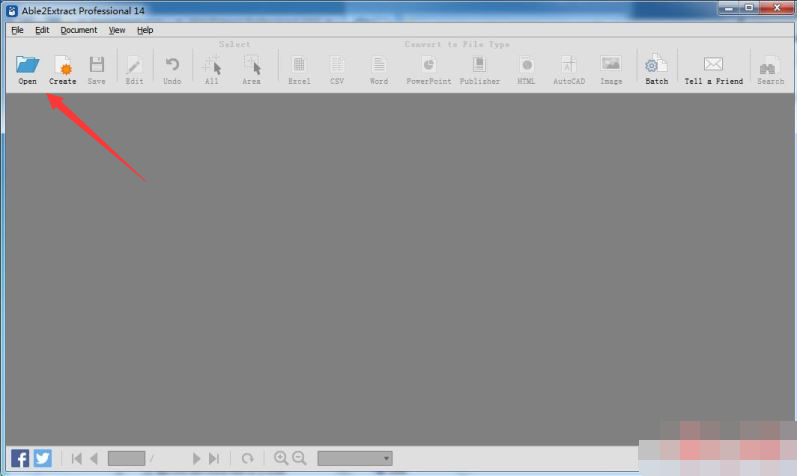This screenshot has height=476, width=797.
Task: Click the Able2Extract title bar app icon
Action: (x=12, y=11)
